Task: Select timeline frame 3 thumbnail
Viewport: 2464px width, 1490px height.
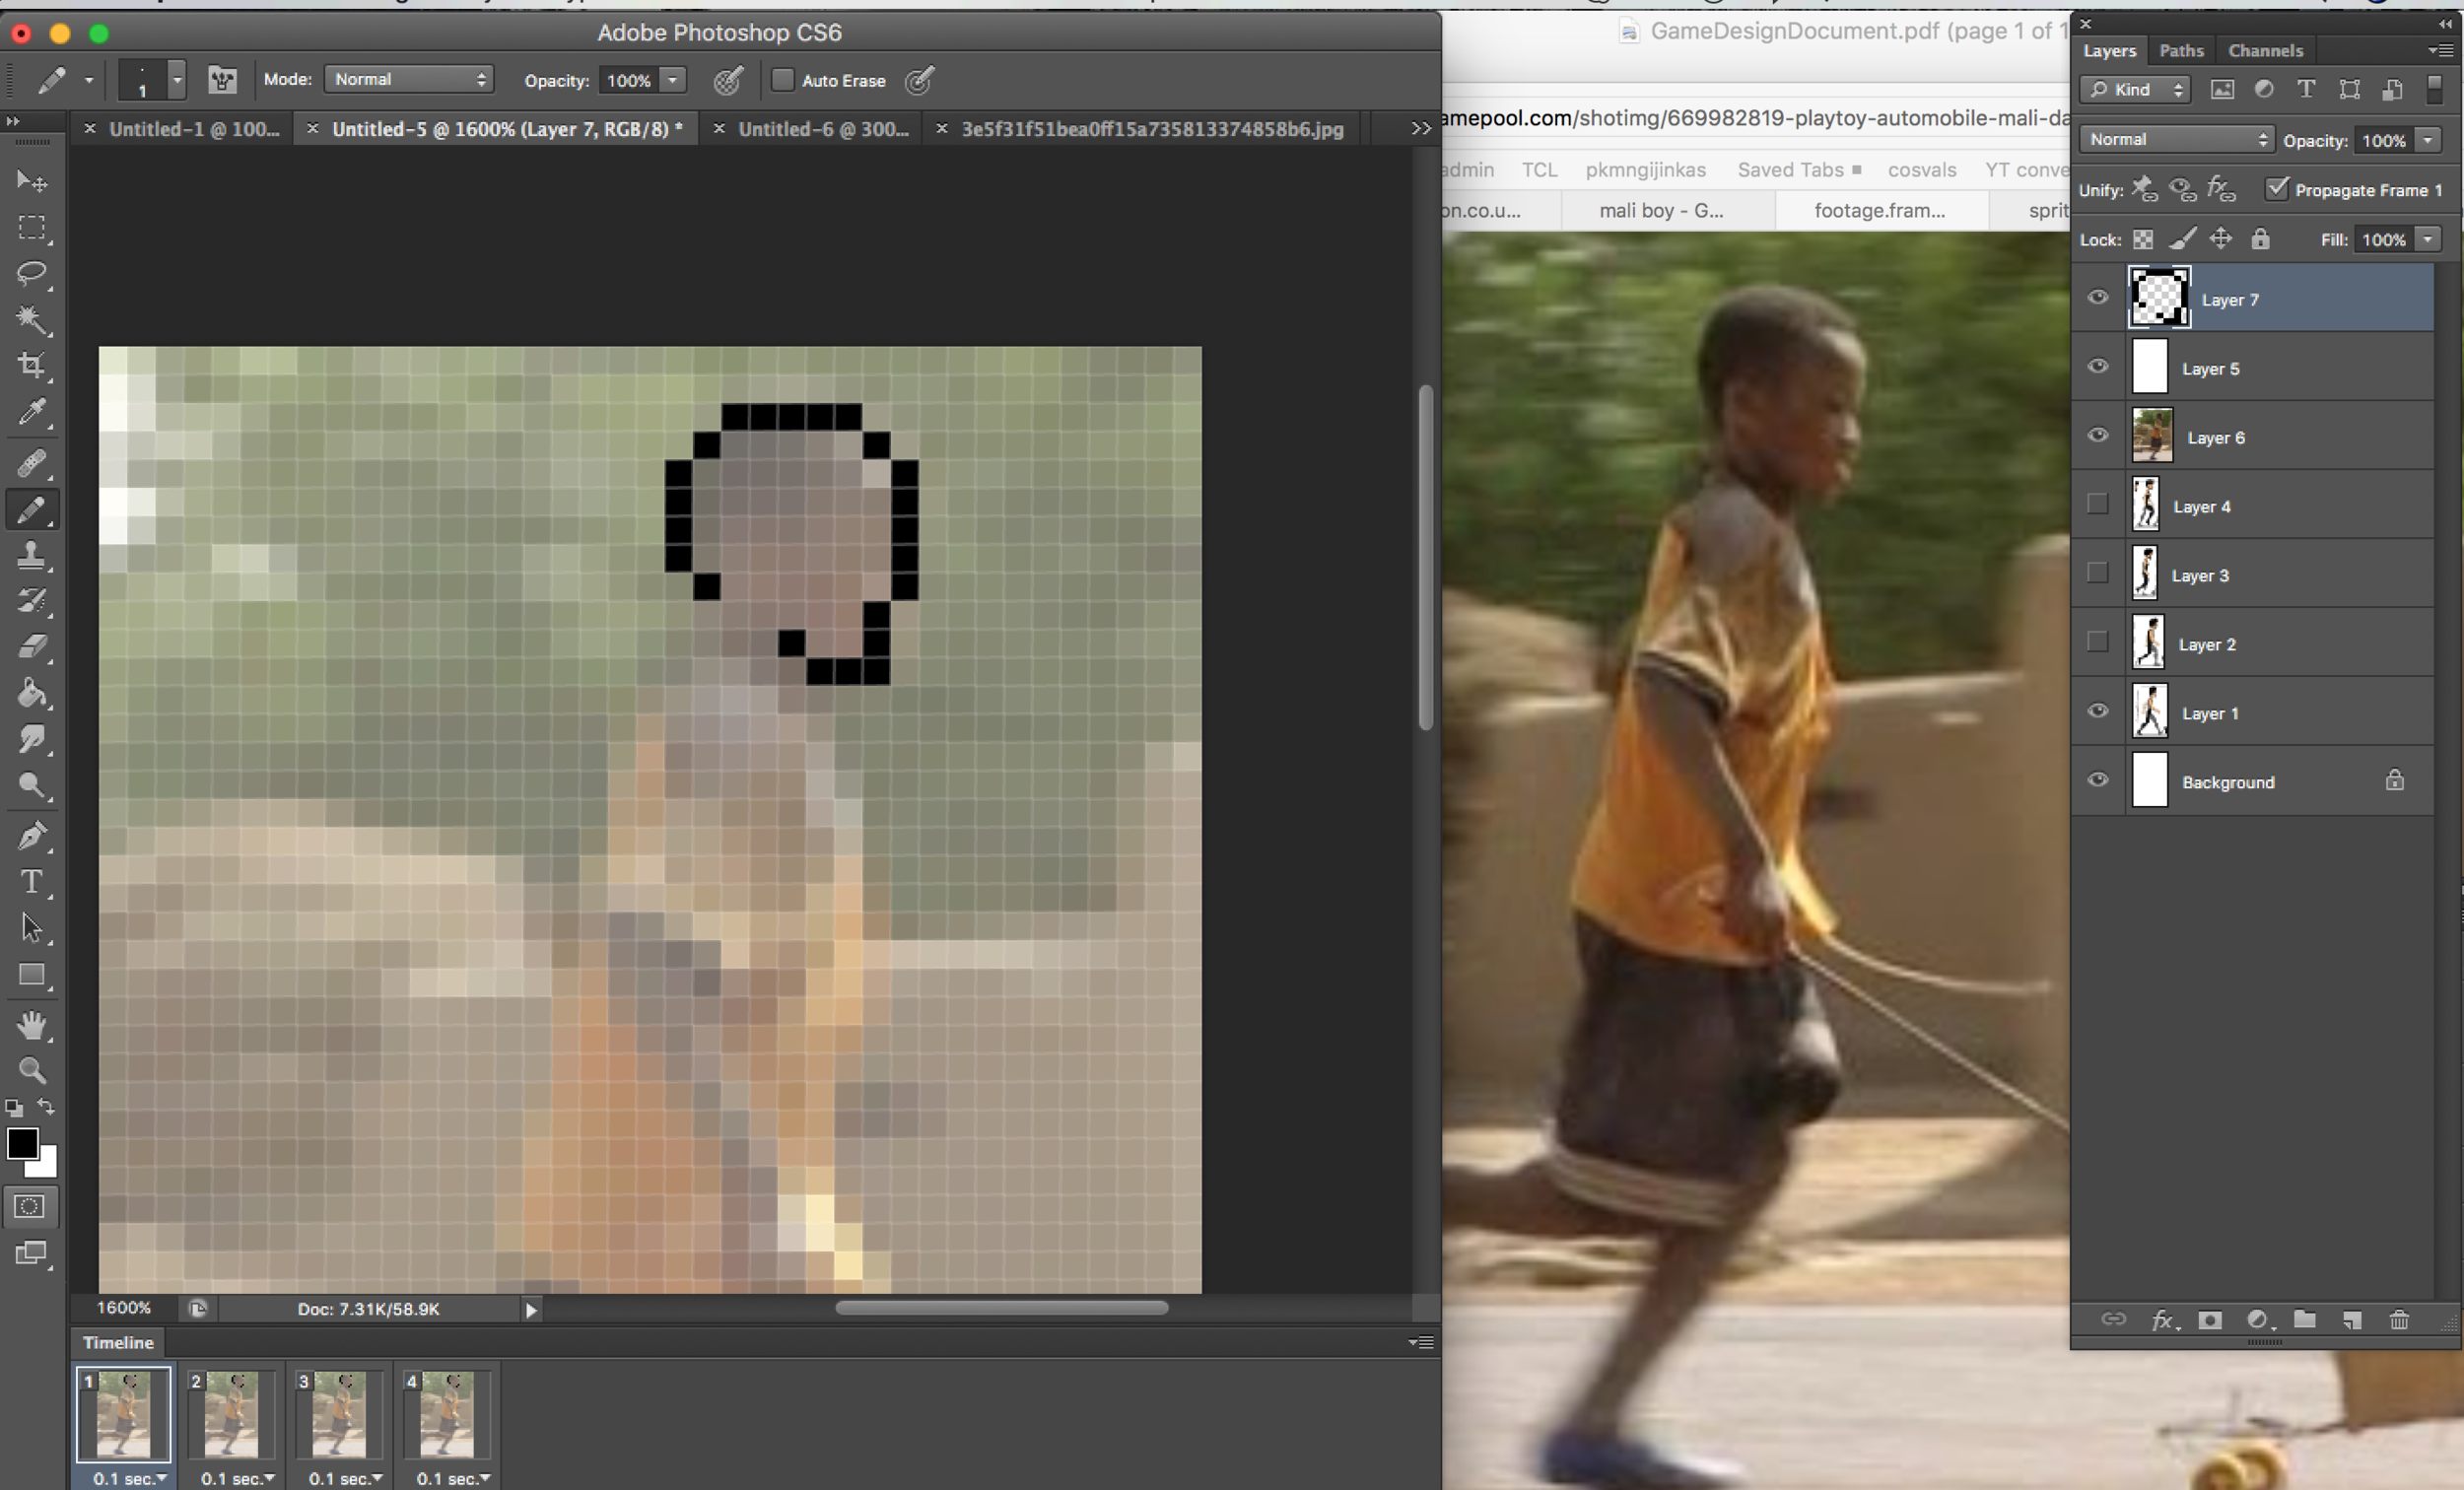Action: [339, 1414]
